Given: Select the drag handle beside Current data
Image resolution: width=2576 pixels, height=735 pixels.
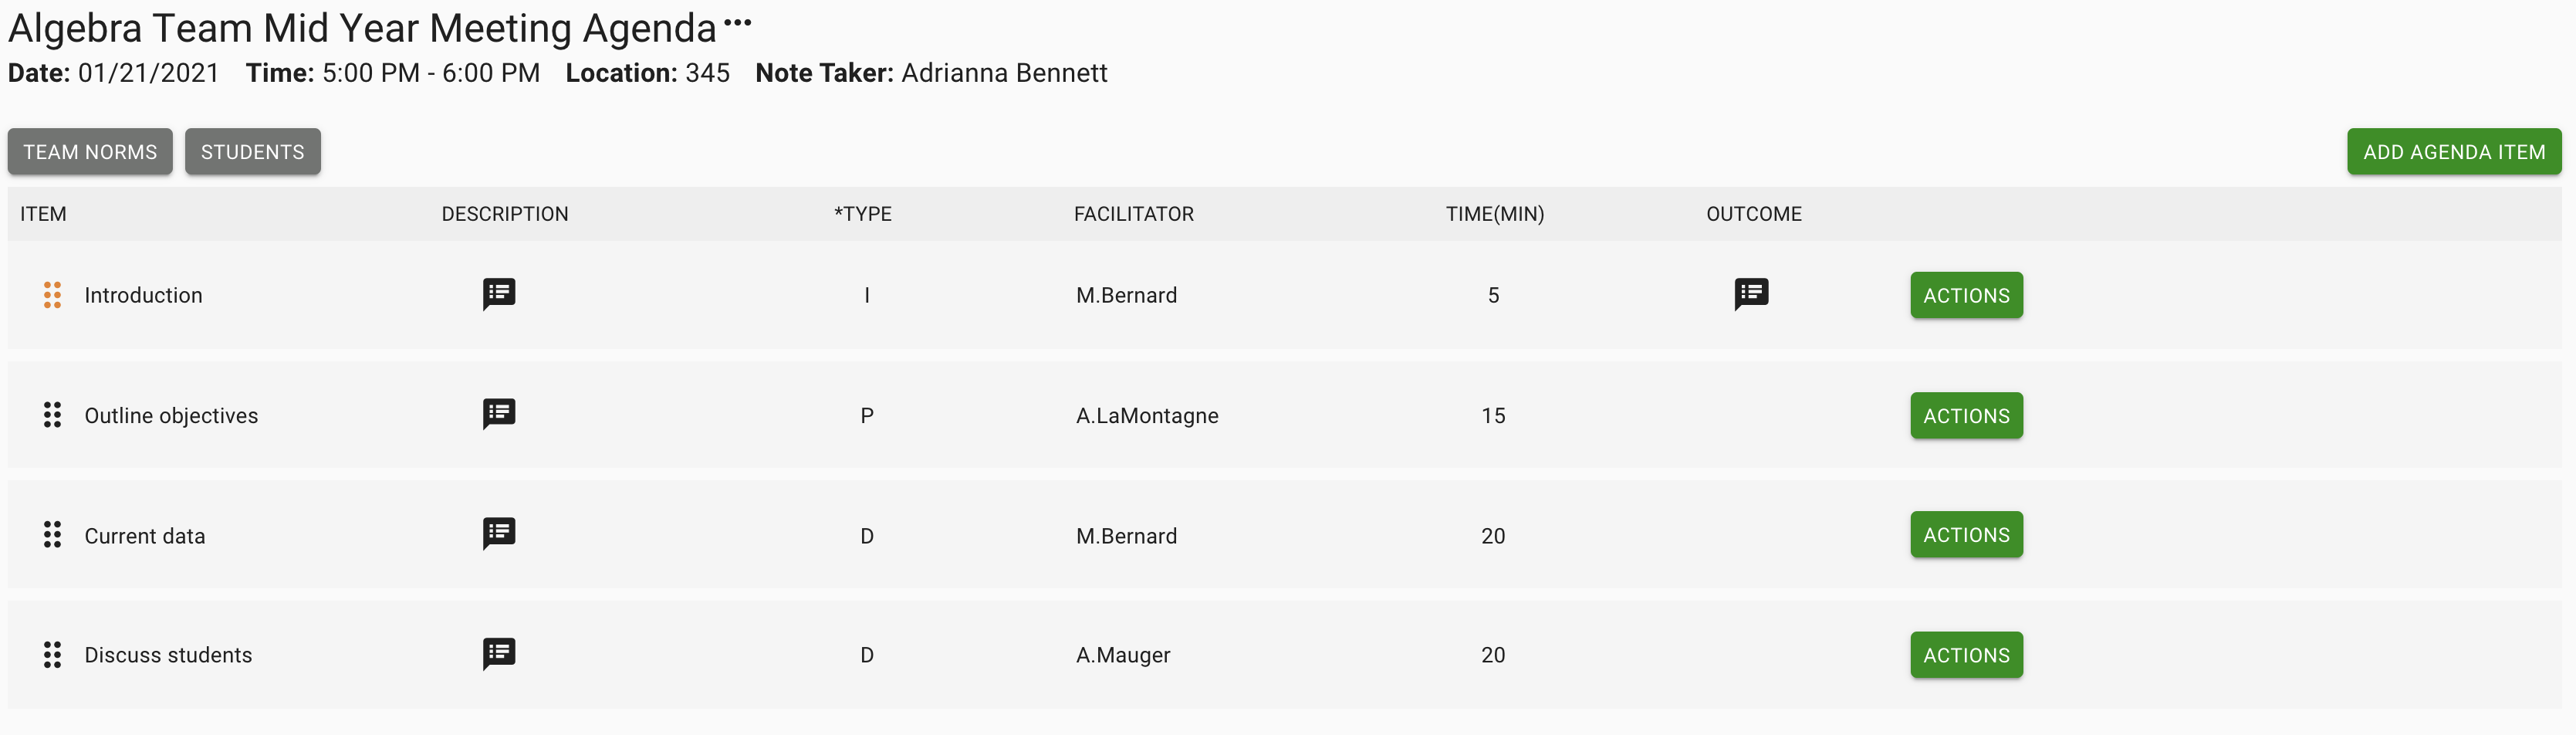Looking at the screenshot, I should tap(53, 535).
